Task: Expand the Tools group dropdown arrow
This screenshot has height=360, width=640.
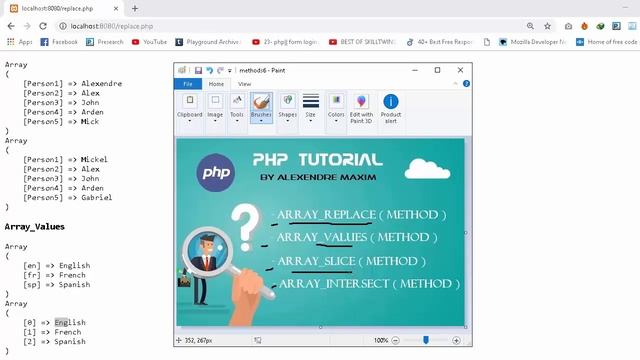Action: [237, 121]
